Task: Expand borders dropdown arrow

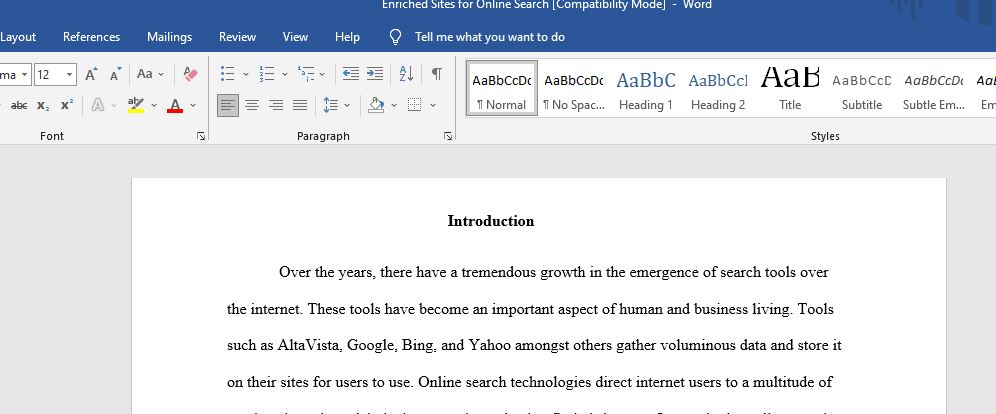Action: point(433,106)
